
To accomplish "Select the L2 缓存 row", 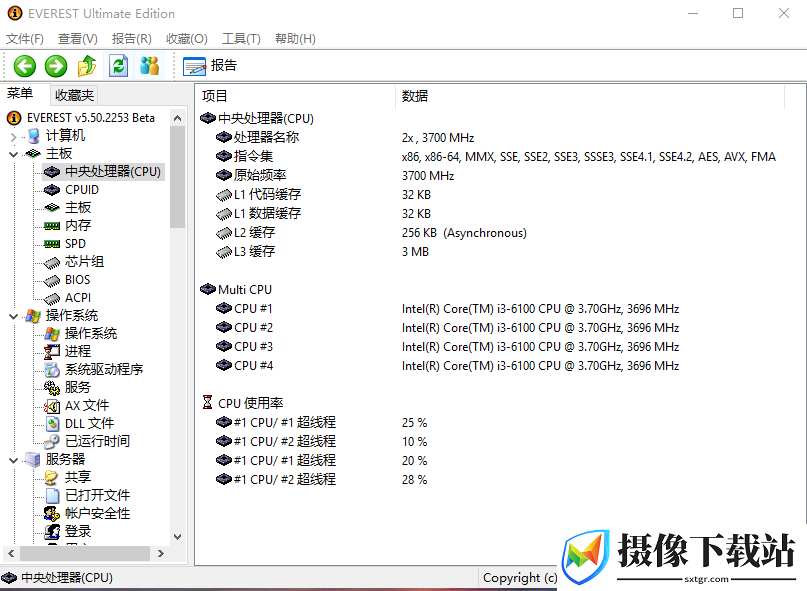I will (x=498, y=233).
